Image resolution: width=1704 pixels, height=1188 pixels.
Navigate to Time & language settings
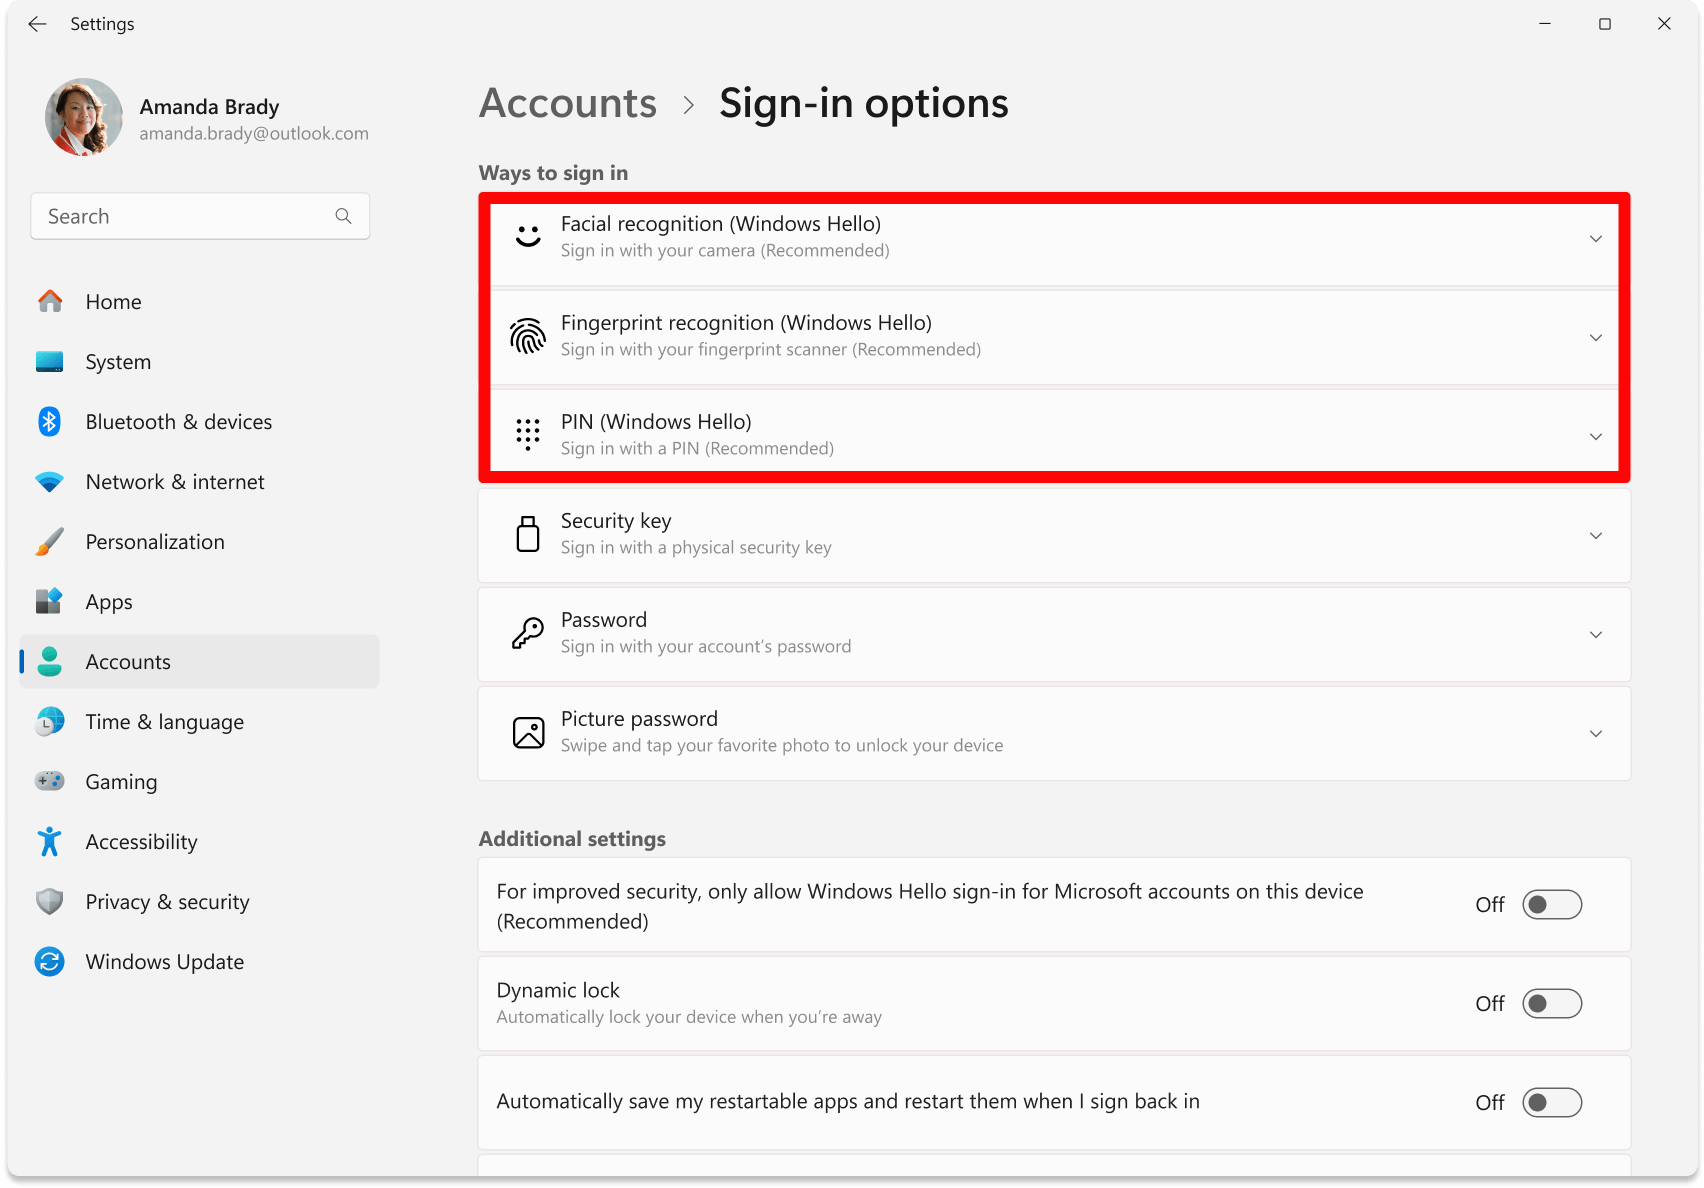pyautogui.click(x=164, y=721)
